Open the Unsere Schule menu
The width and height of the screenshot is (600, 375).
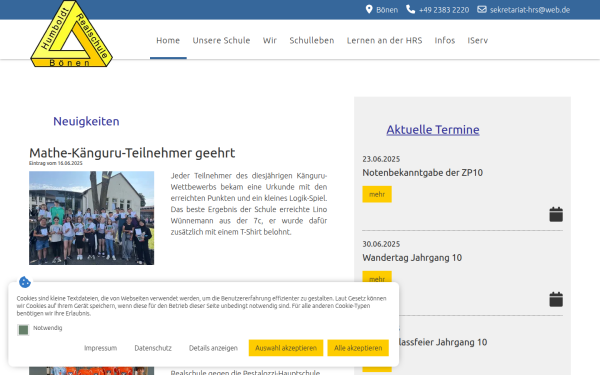(221, 40)
